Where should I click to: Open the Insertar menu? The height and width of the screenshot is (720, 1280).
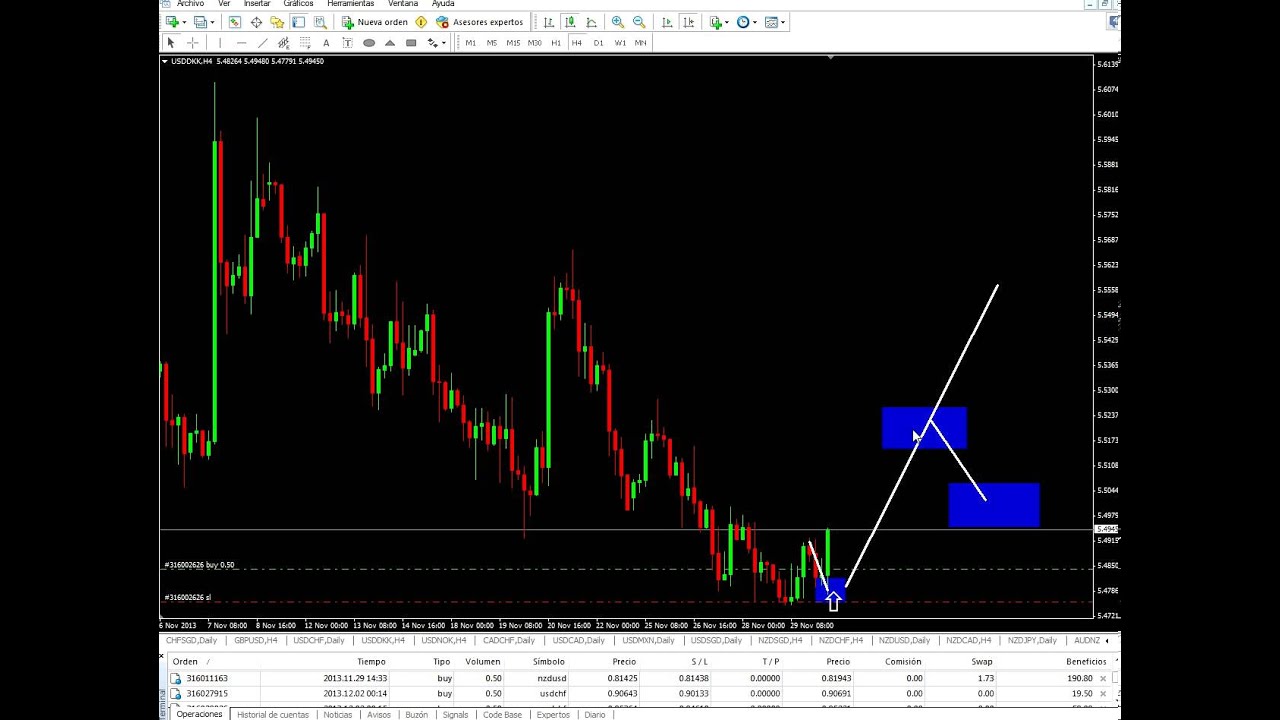pyautogui.click(x=257, y=4)
